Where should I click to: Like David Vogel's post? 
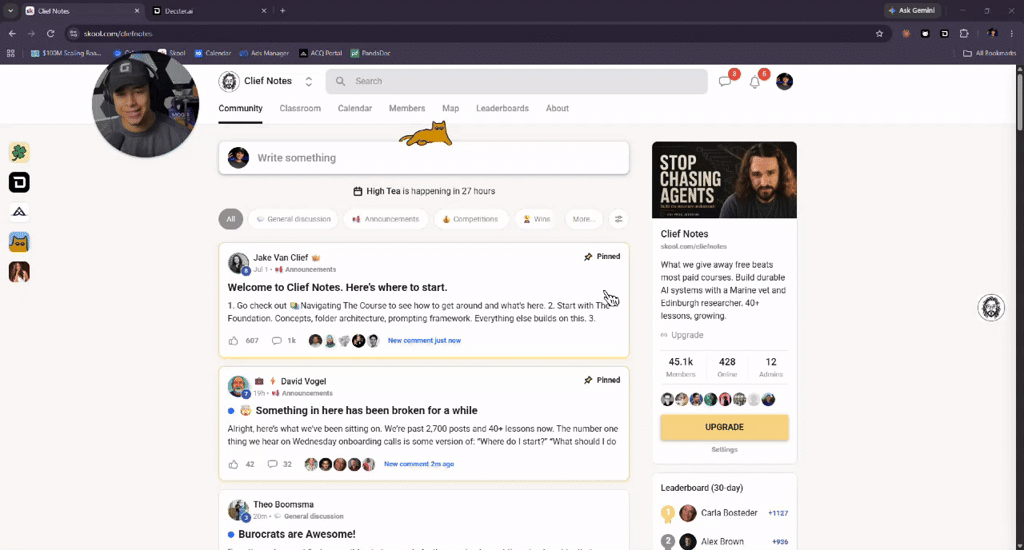pos(233,464)
